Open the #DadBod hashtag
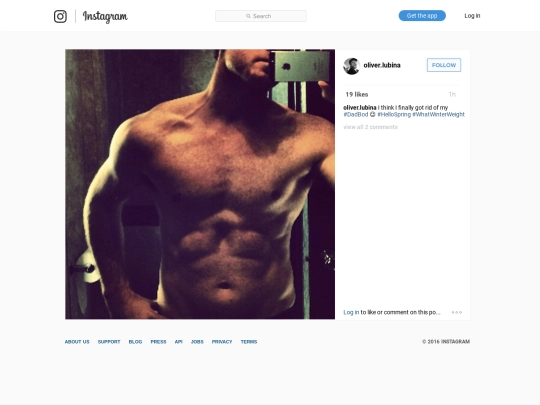The width and height of the screenshot is (540, 405). pyautogui.click(x=356, y=114)
